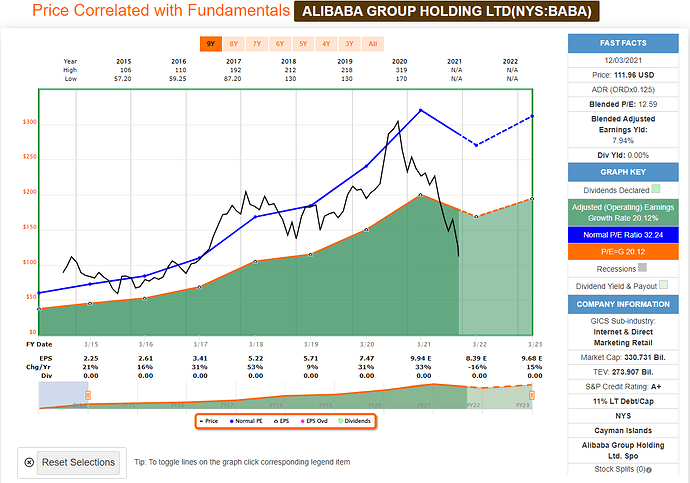The image size is (690, 483).
Task: Toggle the Dividends legend item
Action: tap(354, 421)
